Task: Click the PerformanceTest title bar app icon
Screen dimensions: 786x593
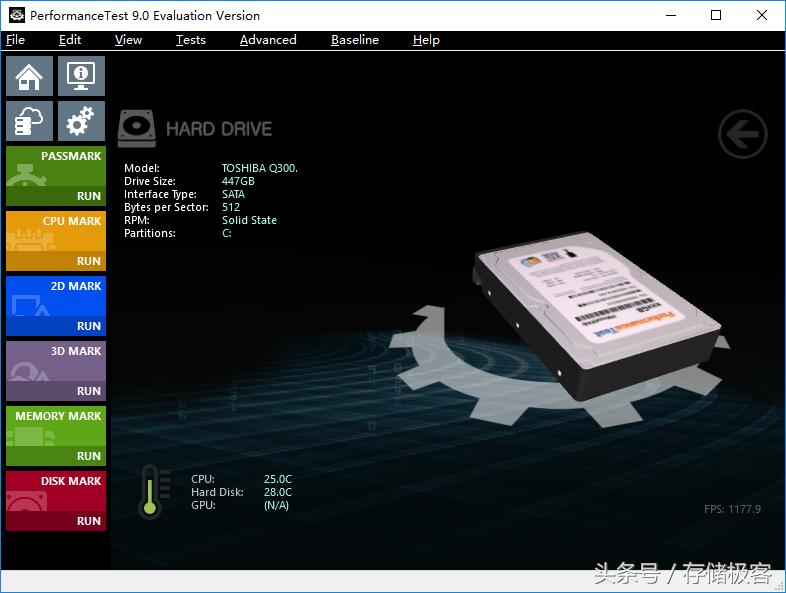Action: point(17,16)
